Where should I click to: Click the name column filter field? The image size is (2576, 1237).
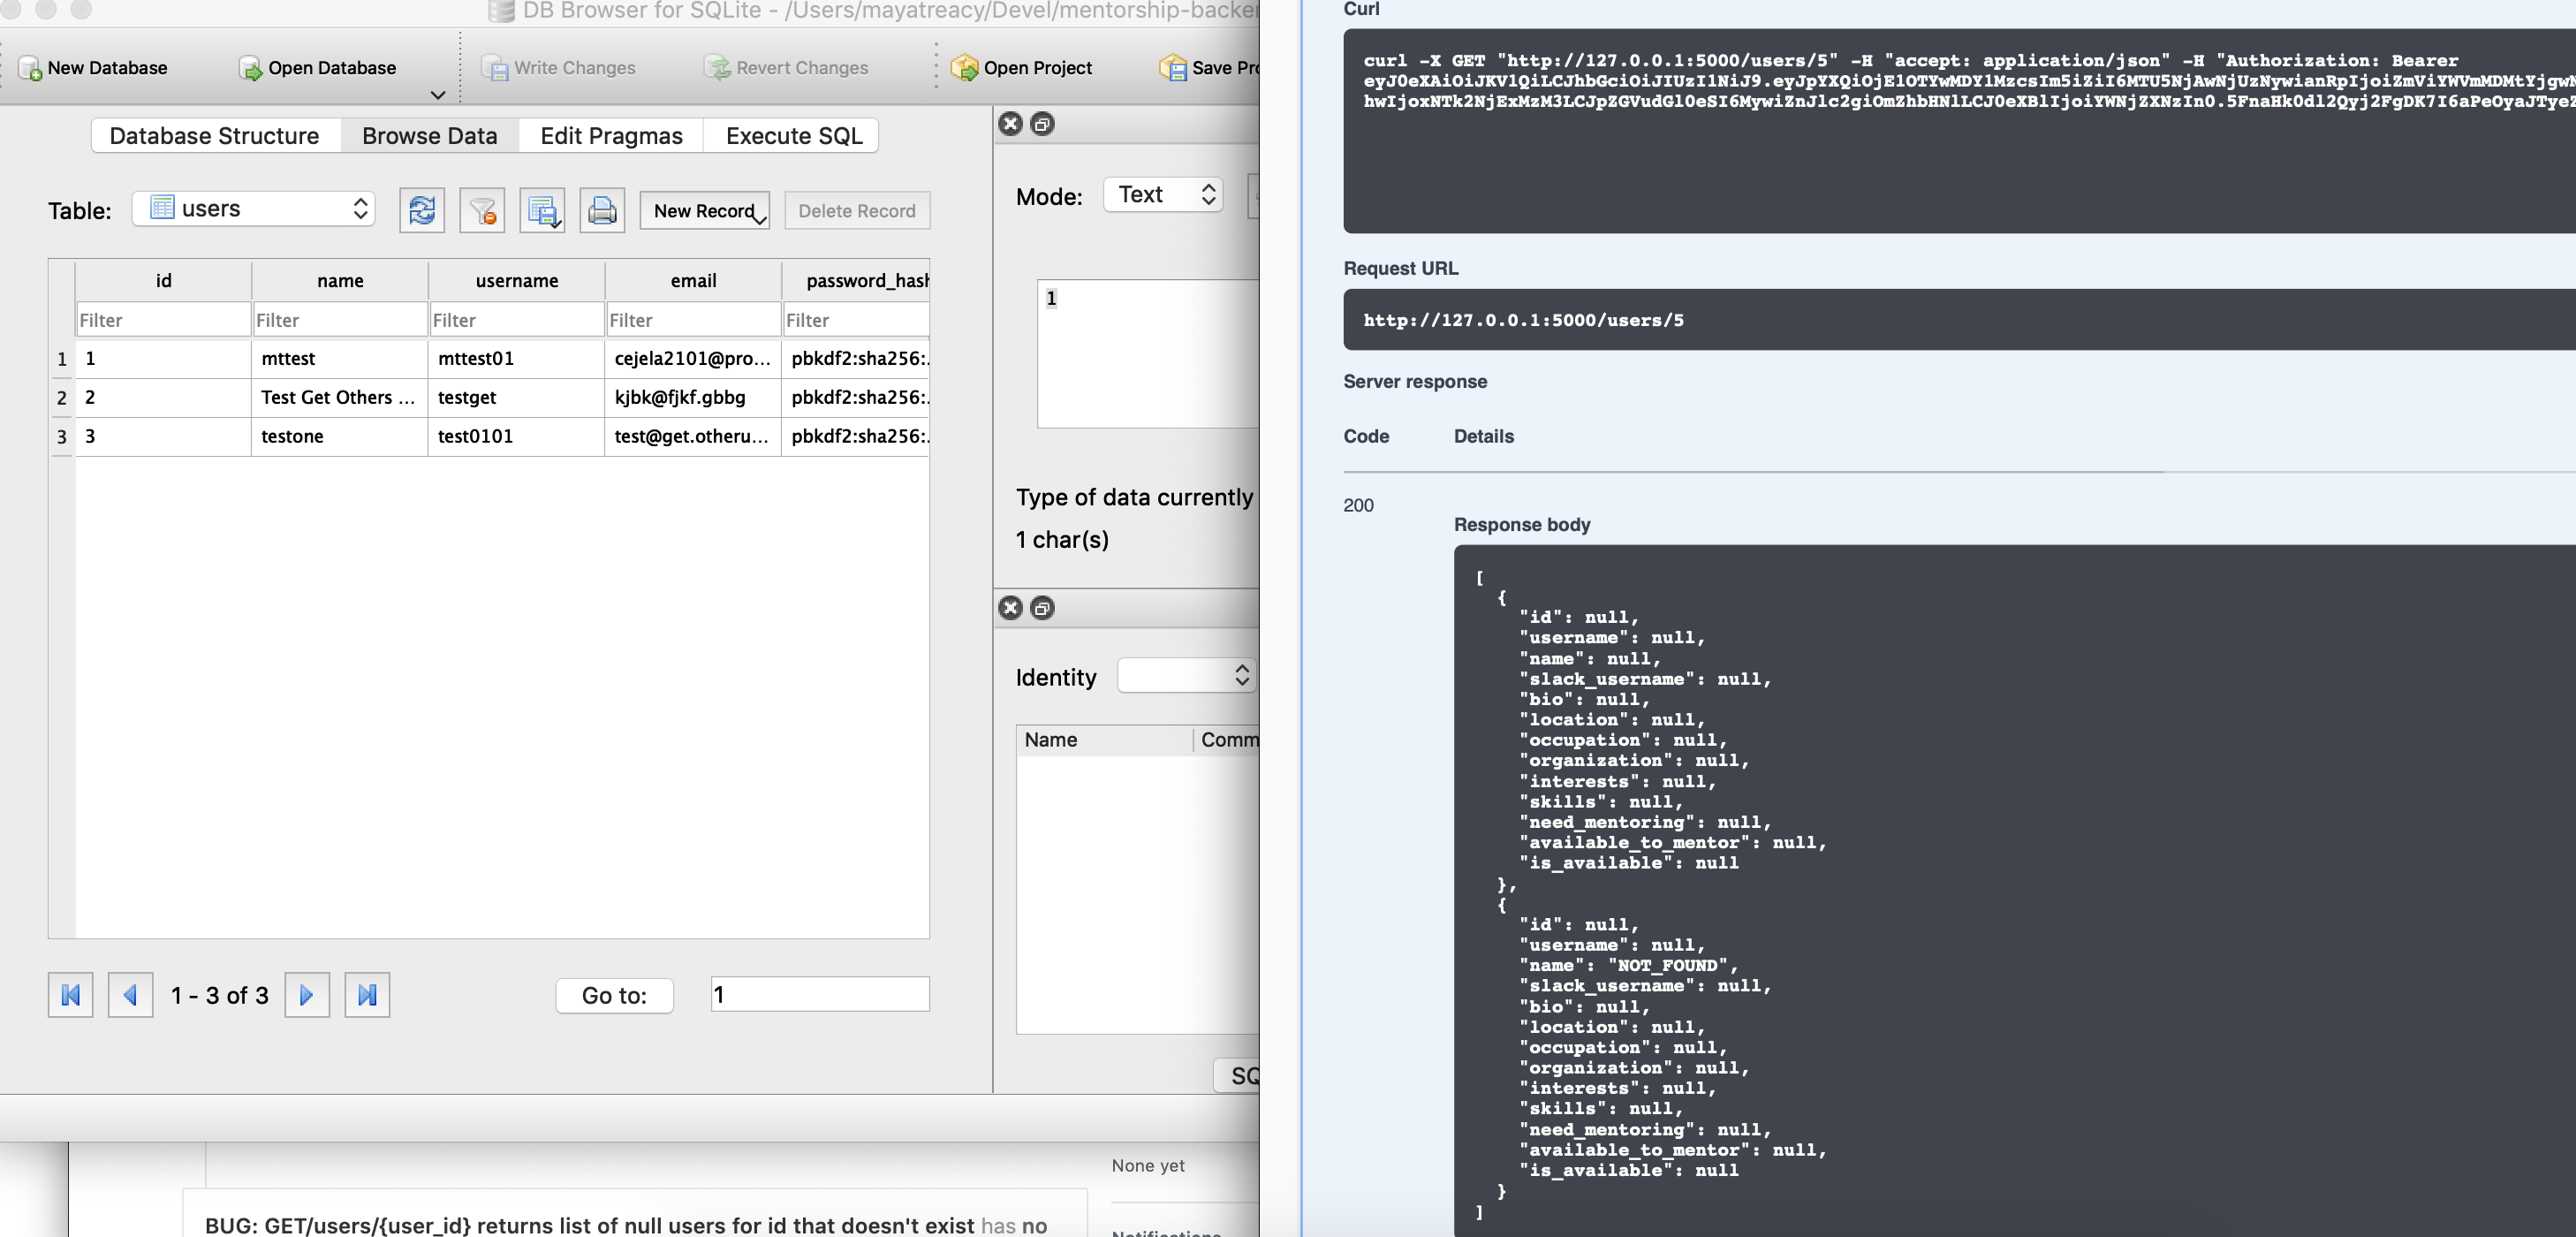click(340, 320)
